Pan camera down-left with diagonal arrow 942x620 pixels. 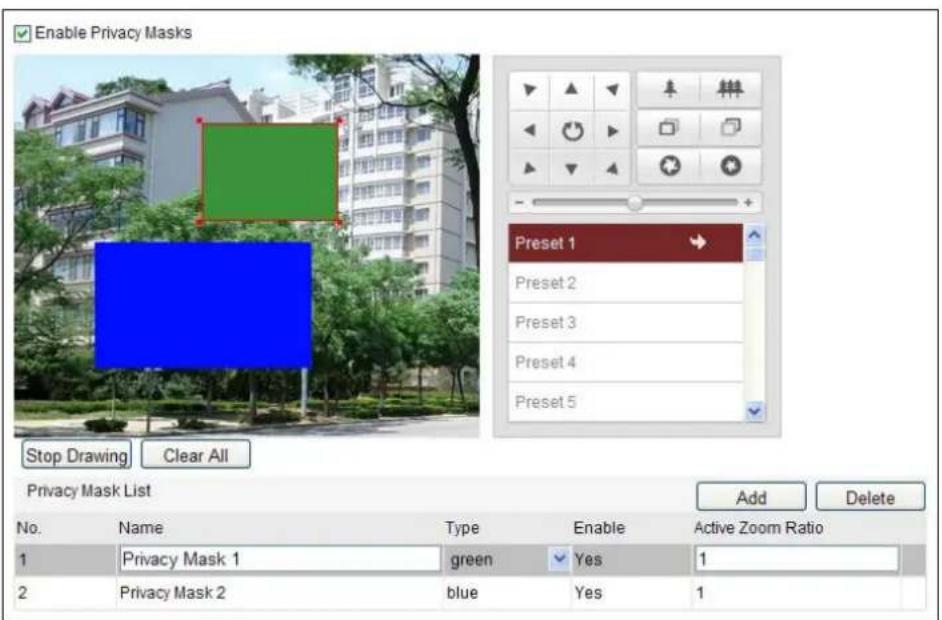pyautogui.click(x=529, y=169)
